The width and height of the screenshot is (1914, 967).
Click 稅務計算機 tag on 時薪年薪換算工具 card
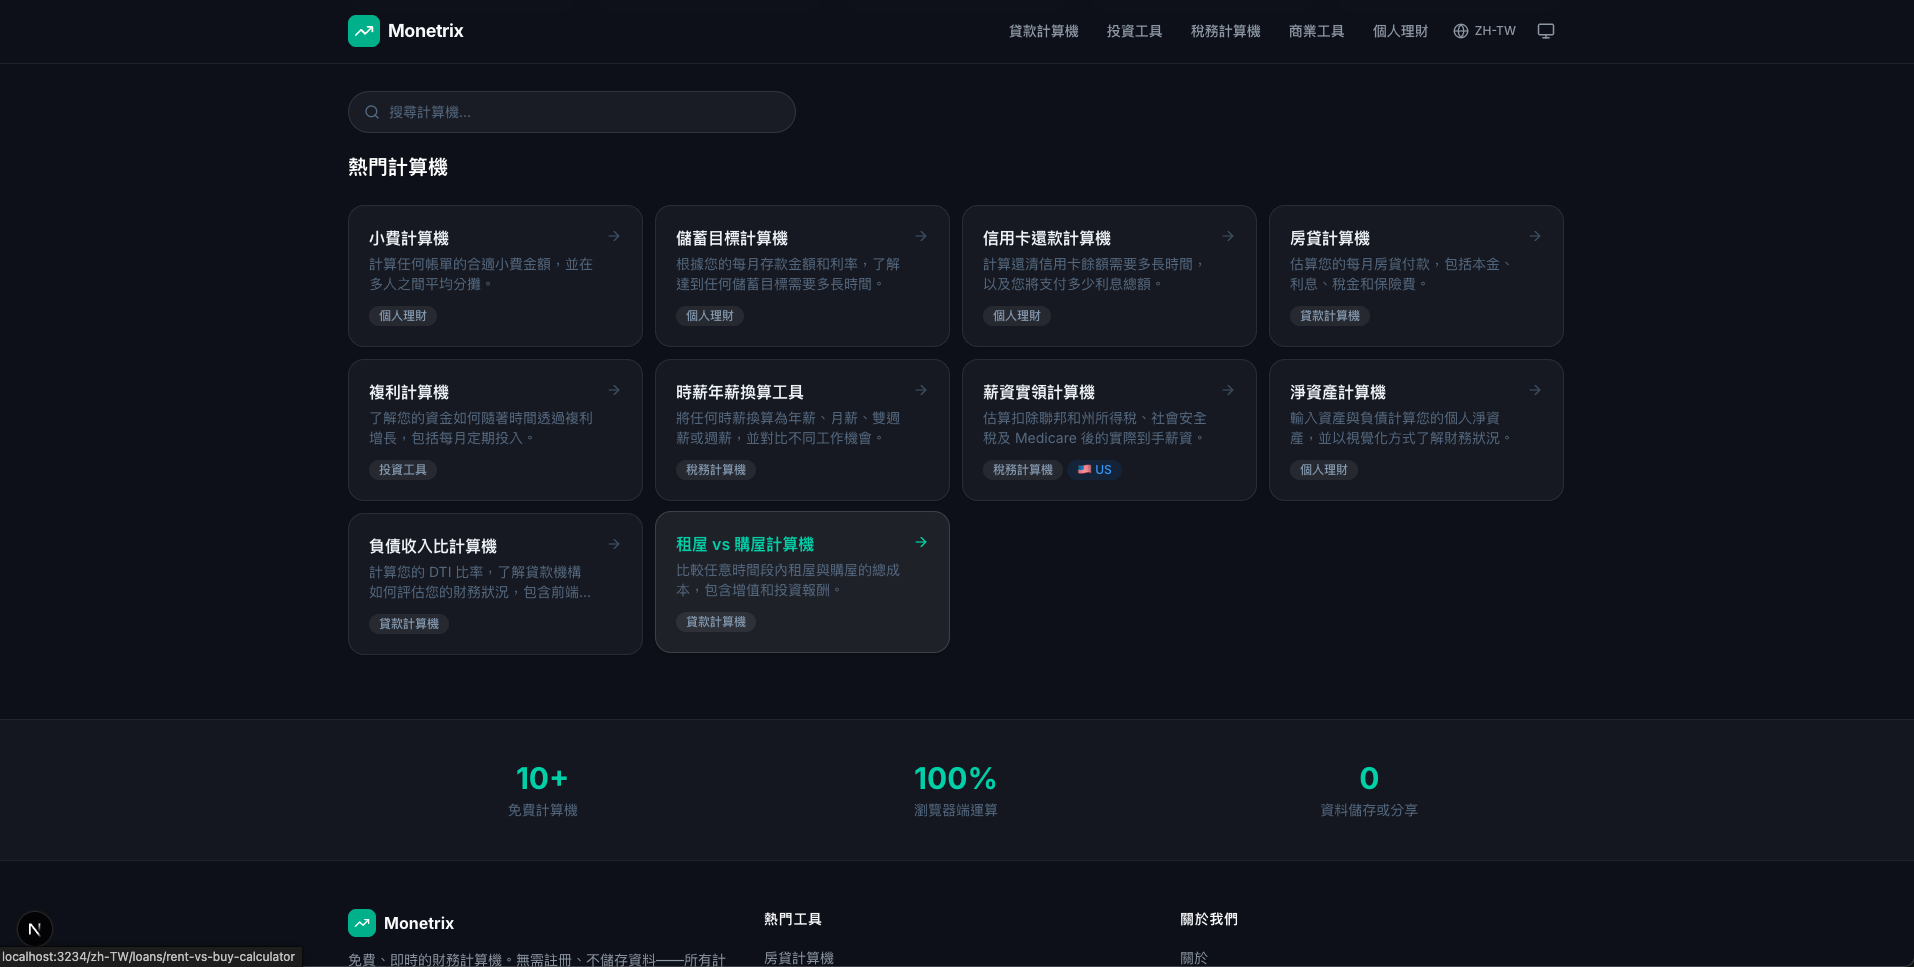pos(716,470)
